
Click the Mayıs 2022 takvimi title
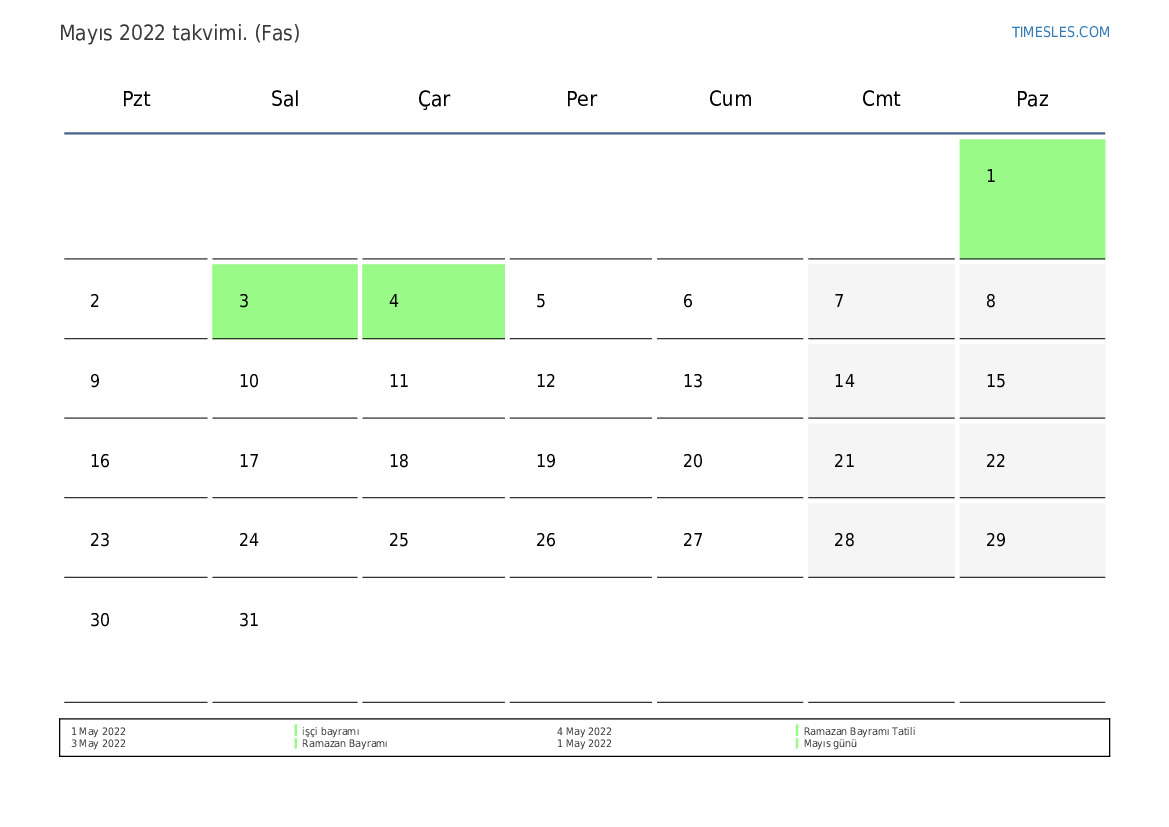click(x=179, y=33)
